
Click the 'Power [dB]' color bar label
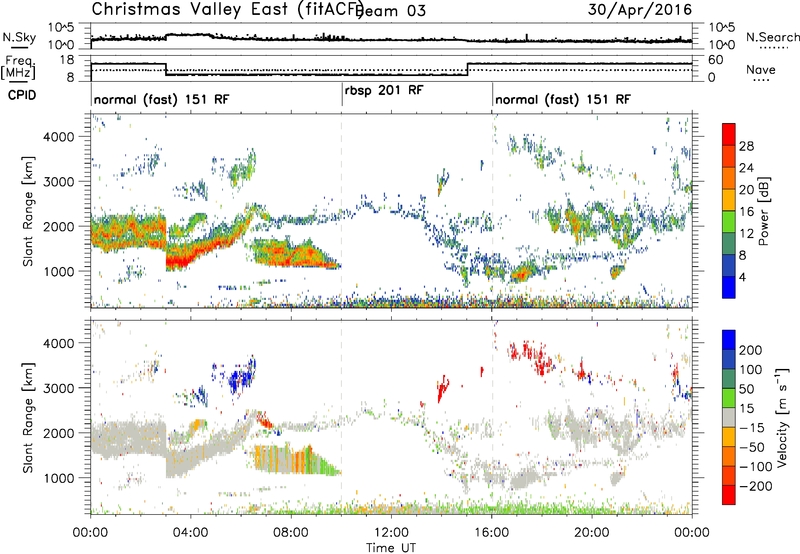(763, 211)
